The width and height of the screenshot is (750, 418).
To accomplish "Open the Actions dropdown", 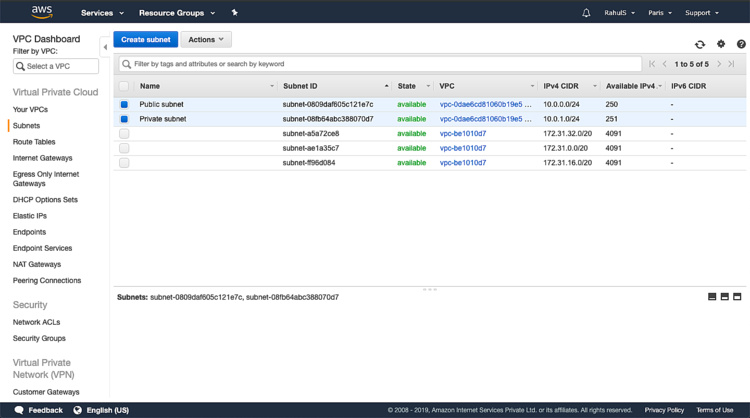I will pos(206,40).
